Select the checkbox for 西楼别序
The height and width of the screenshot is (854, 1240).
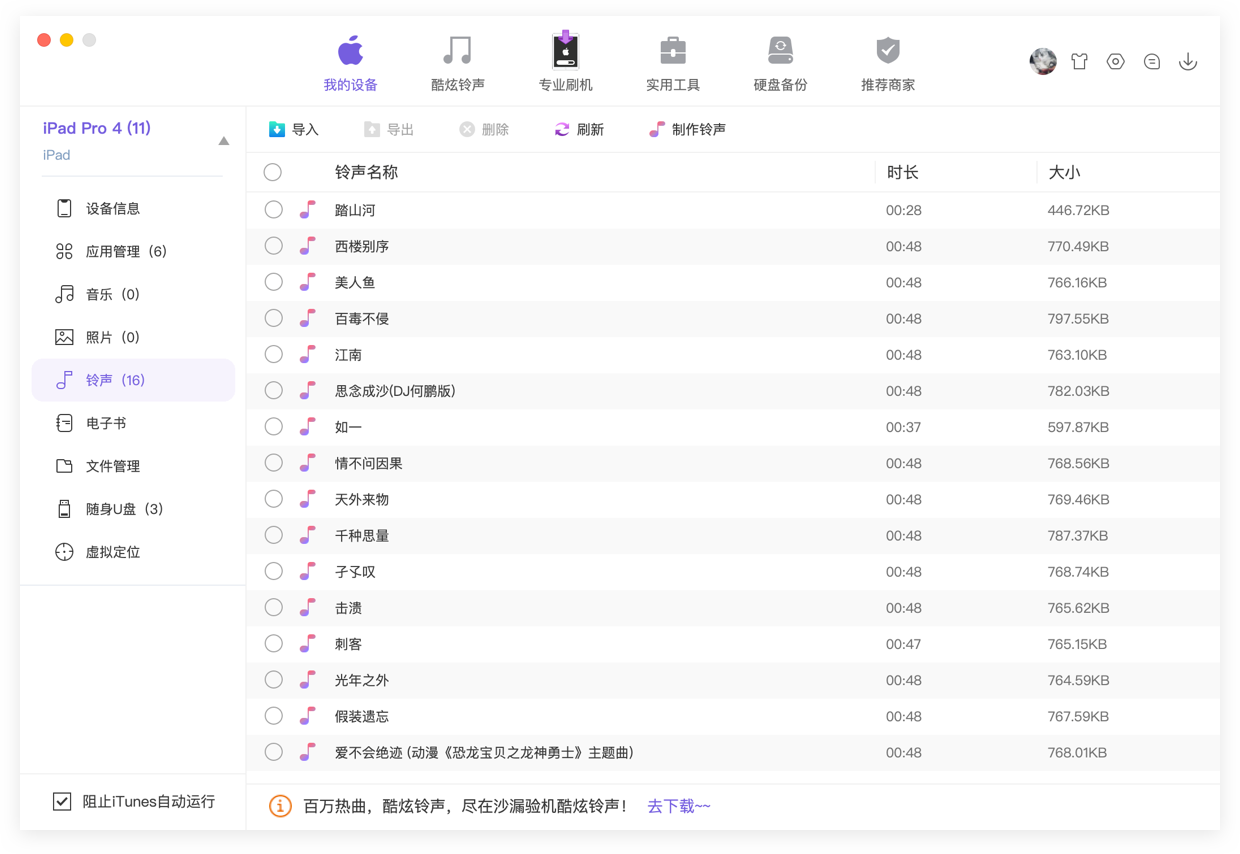[x=273, y=246]
